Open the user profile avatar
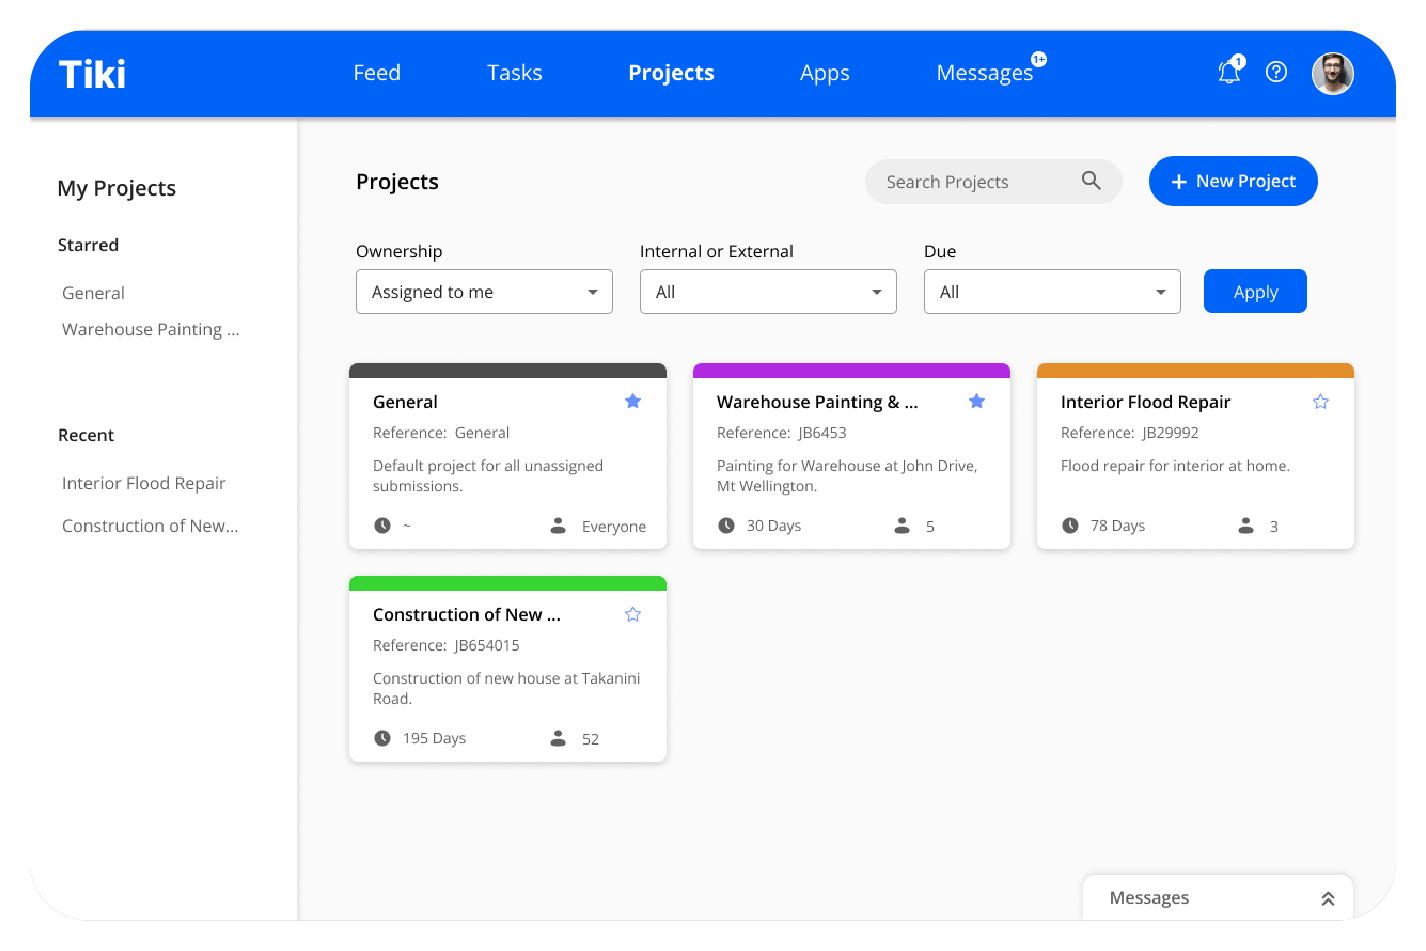The image size is (1426, 951). pyautogui.click(x=1332, y=73)
